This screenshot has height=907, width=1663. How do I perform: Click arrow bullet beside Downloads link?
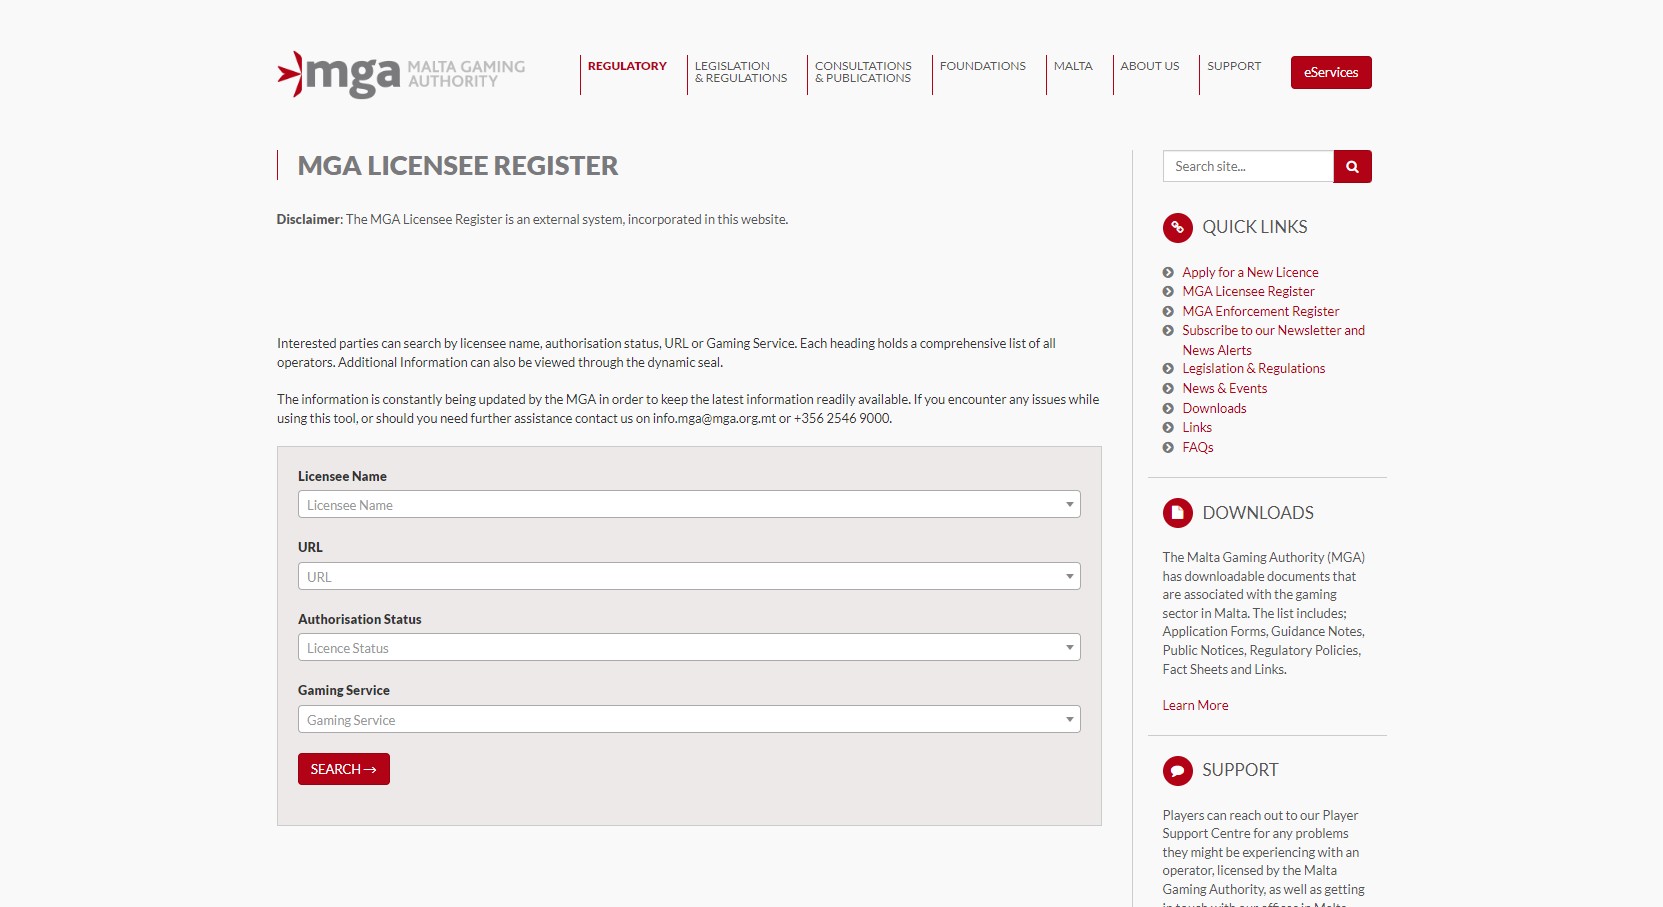point(1168,408)
